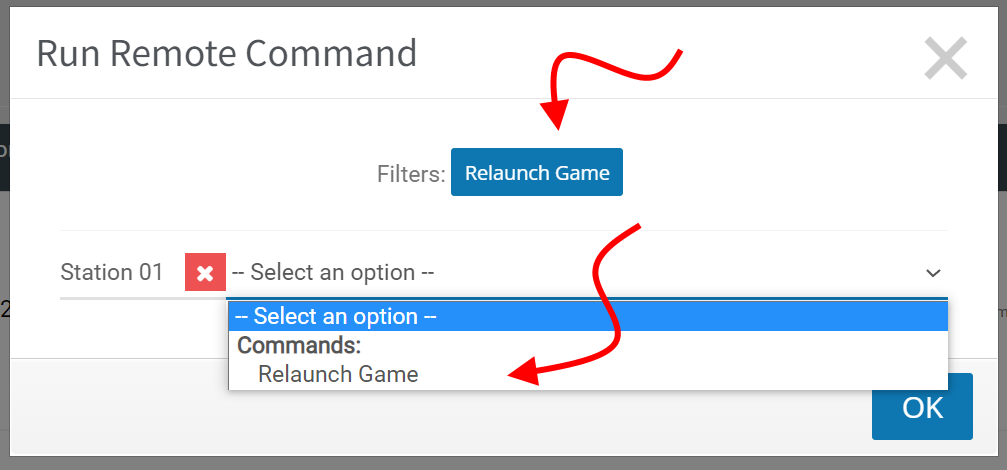
Task: Remove Station 01 with red x icon
Action: tap(206, 272)
